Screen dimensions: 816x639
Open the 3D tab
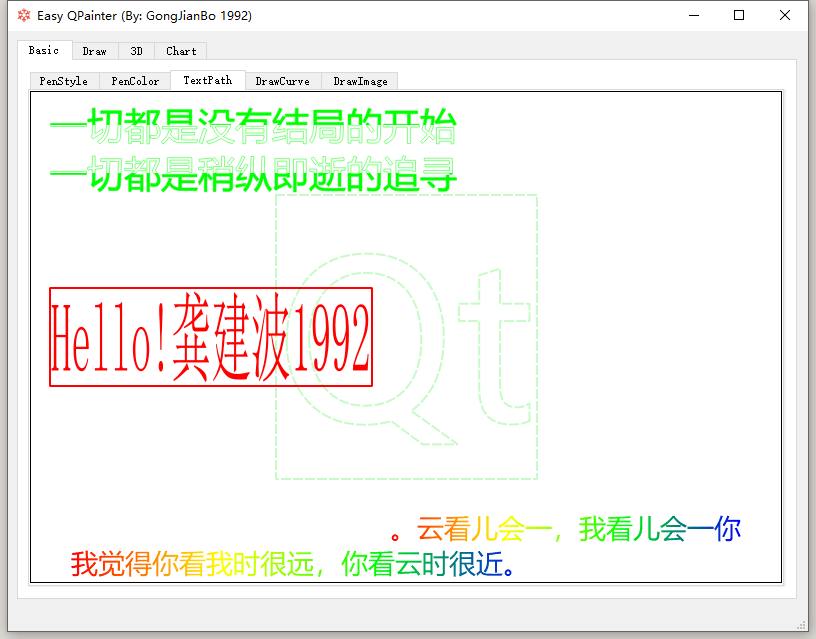136,52
